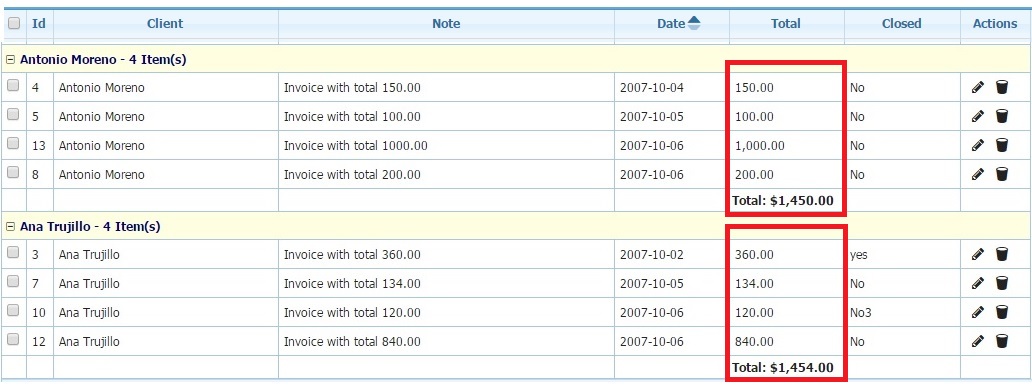Select the 1,000.00 total cell
The width and height of the screenshot is (1032, 392).
click(x=787, y=145)
